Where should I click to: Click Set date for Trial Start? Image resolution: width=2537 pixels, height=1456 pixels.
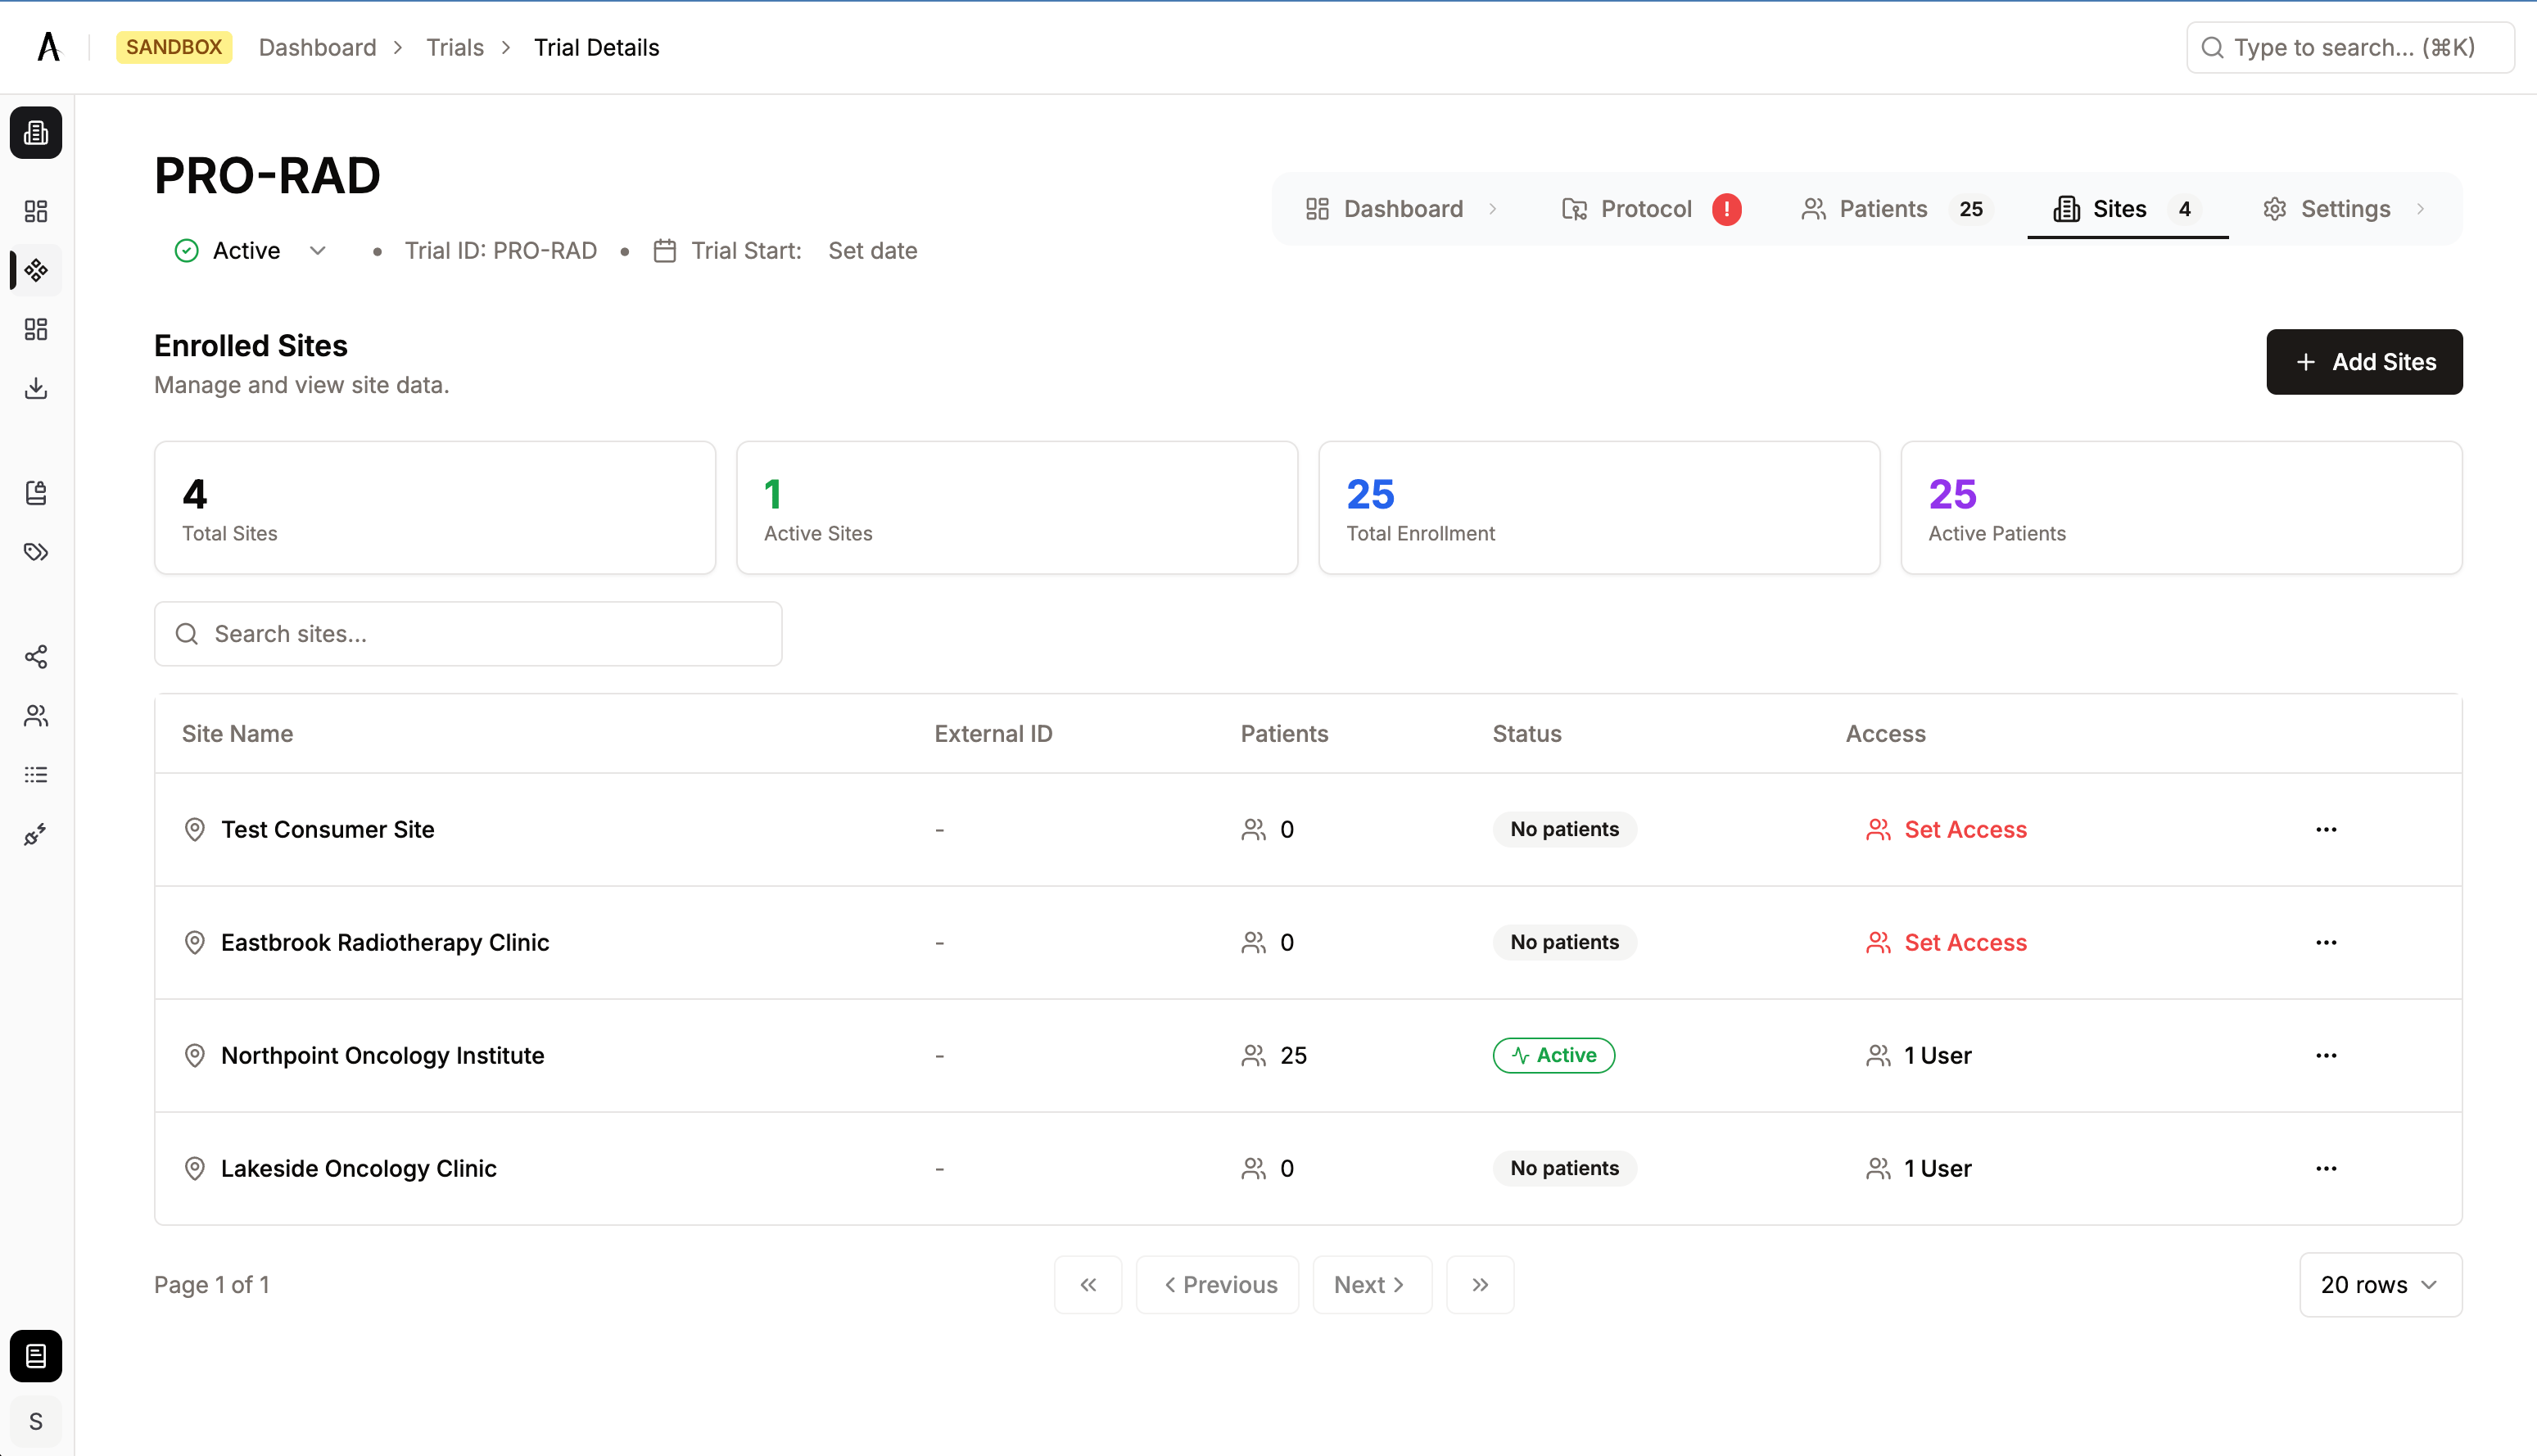(x=872, y=250)
